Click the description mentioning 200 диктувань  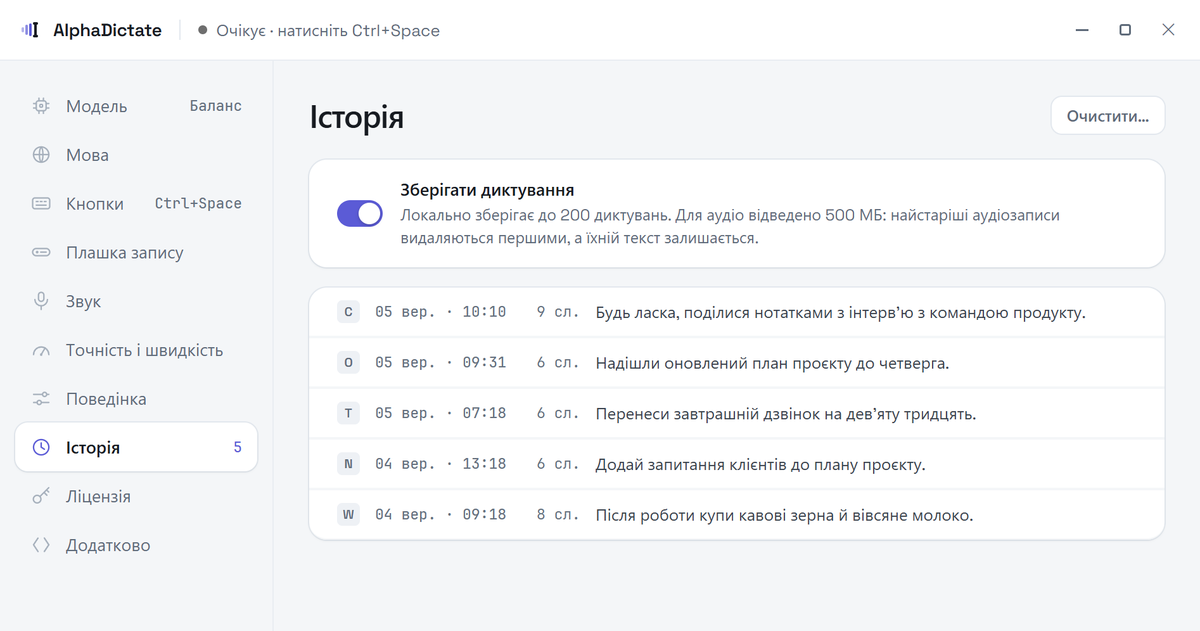730,227
